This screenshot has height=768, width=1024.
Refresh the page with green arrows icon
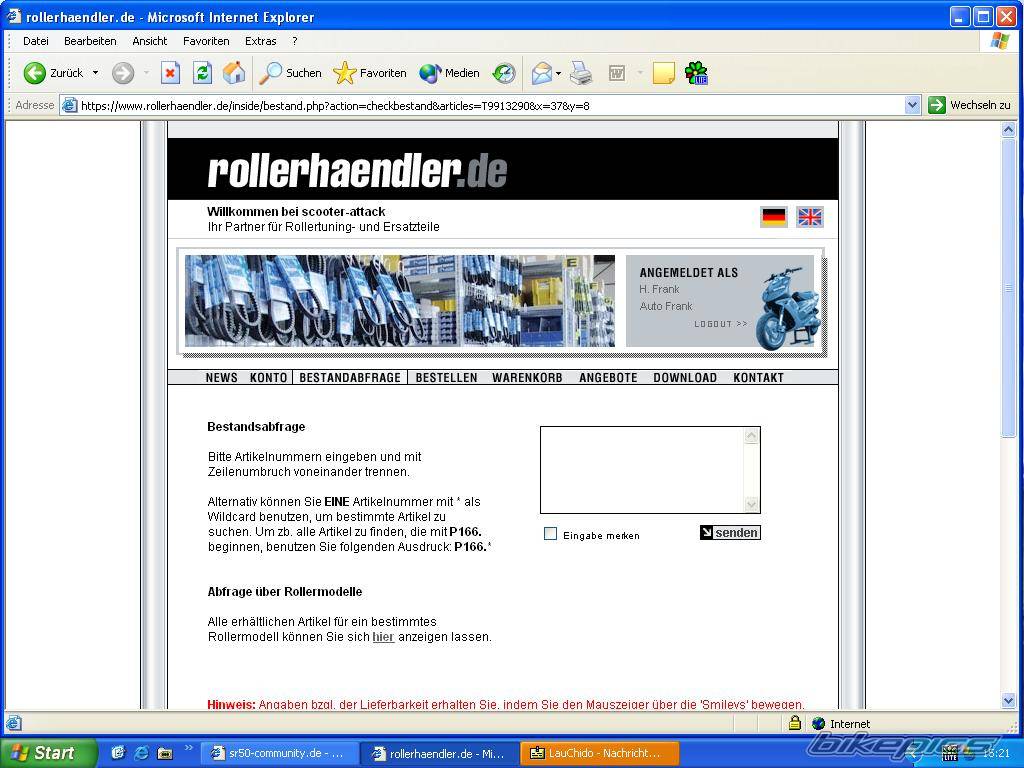coord(202,73)
